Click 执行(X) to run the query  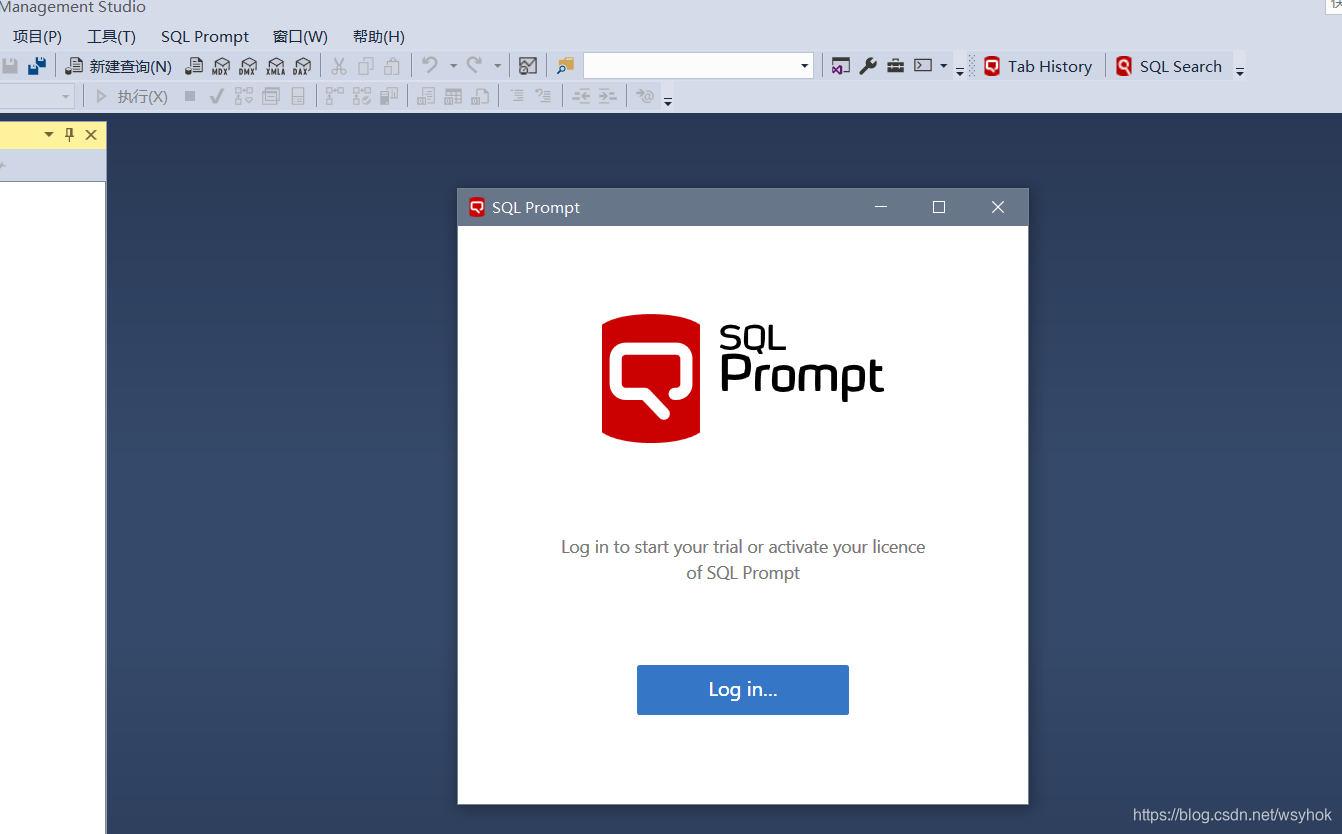click(x=140, y=96)
